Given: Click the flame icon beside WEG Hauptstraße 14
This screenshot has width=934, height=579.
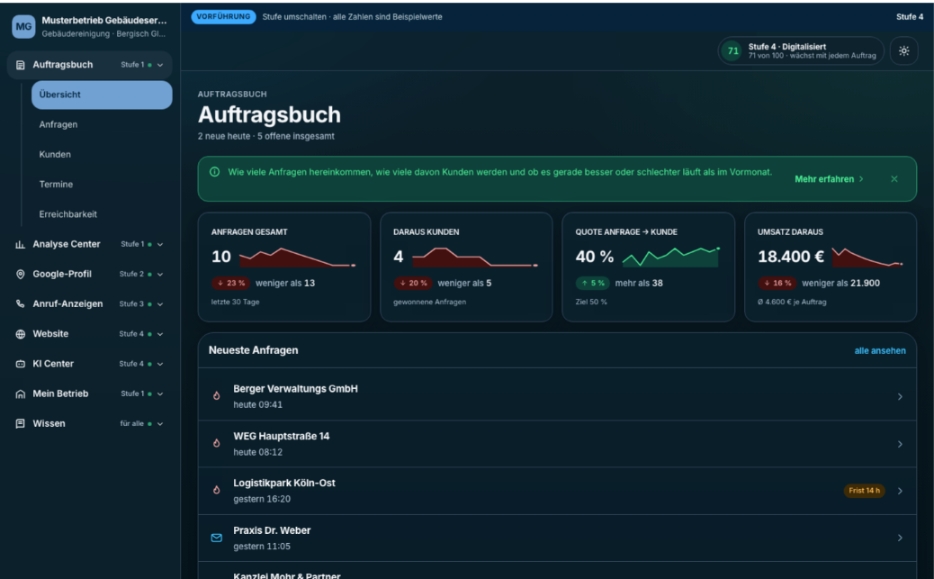Looking at the screenshot, I should click(217, 443).
